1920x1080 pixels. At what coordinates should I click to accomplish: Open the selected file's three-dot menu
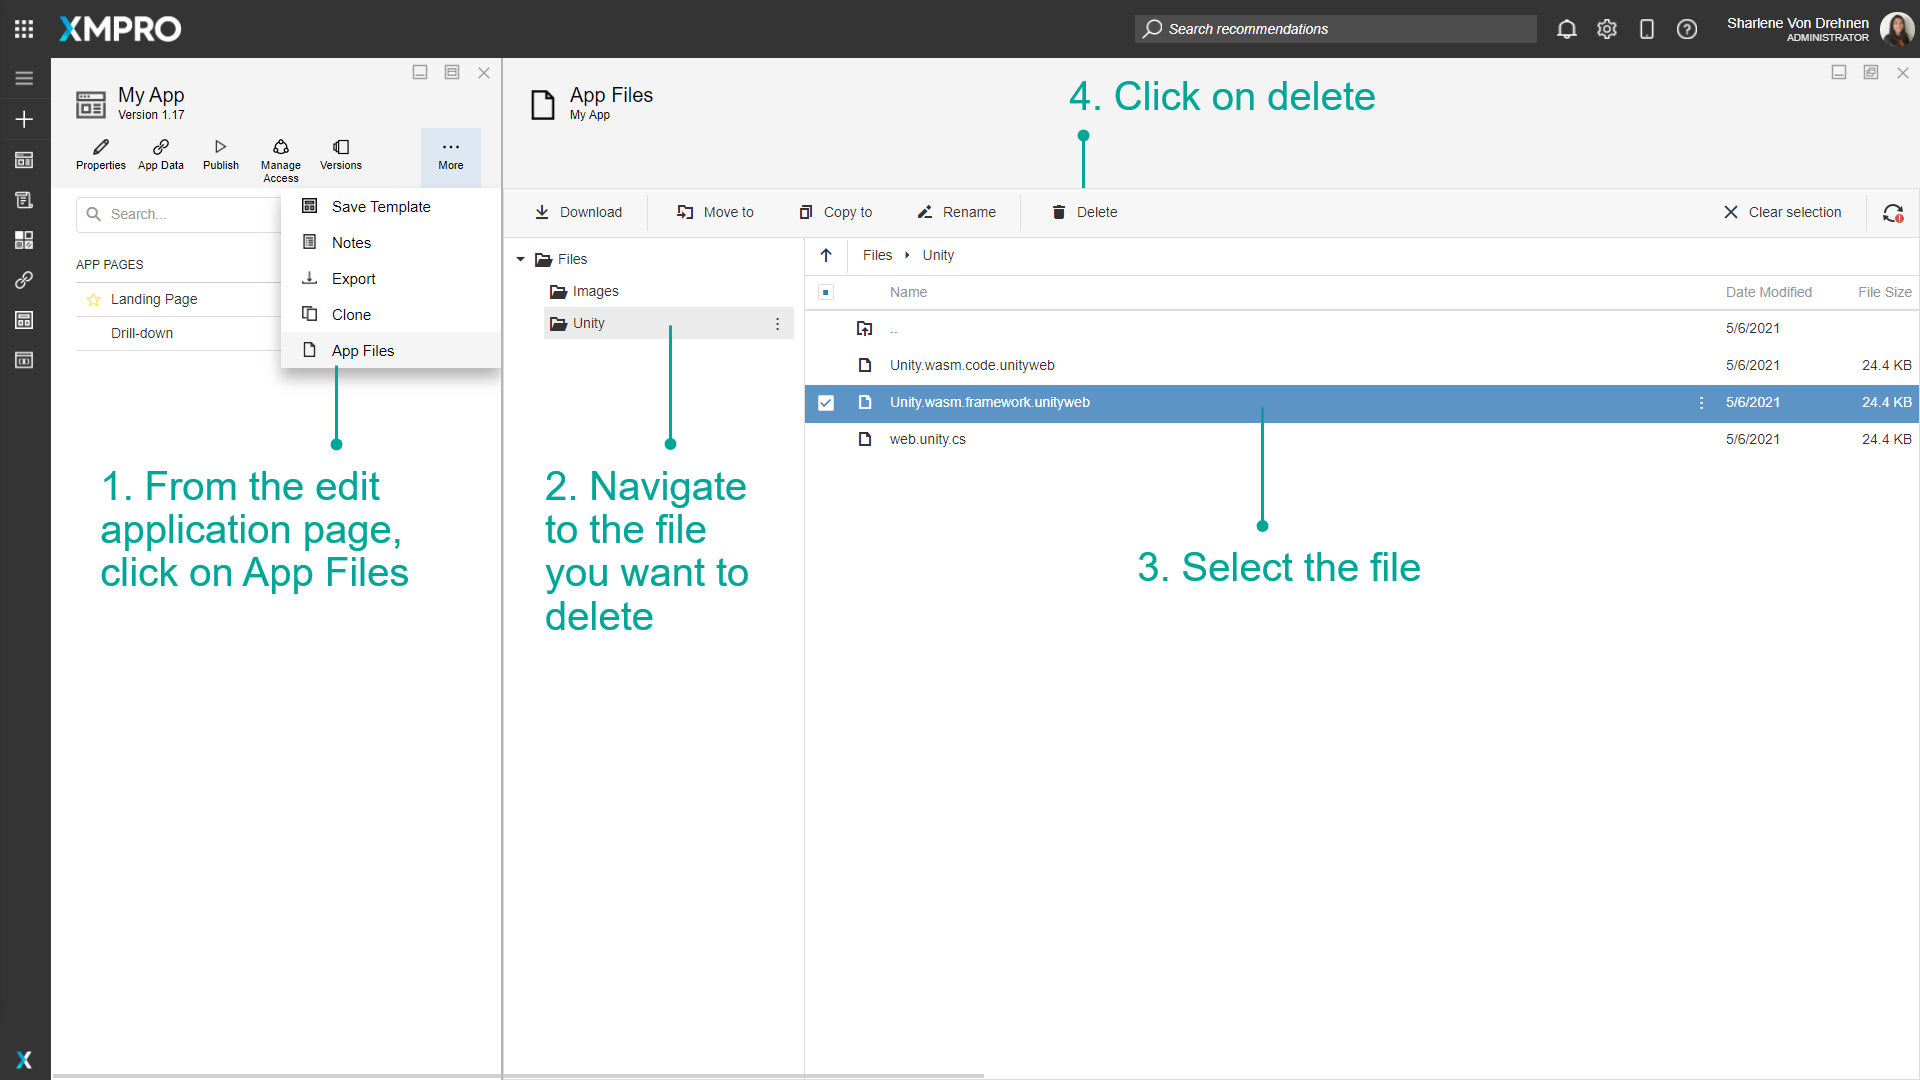(x=1702, y=403)
